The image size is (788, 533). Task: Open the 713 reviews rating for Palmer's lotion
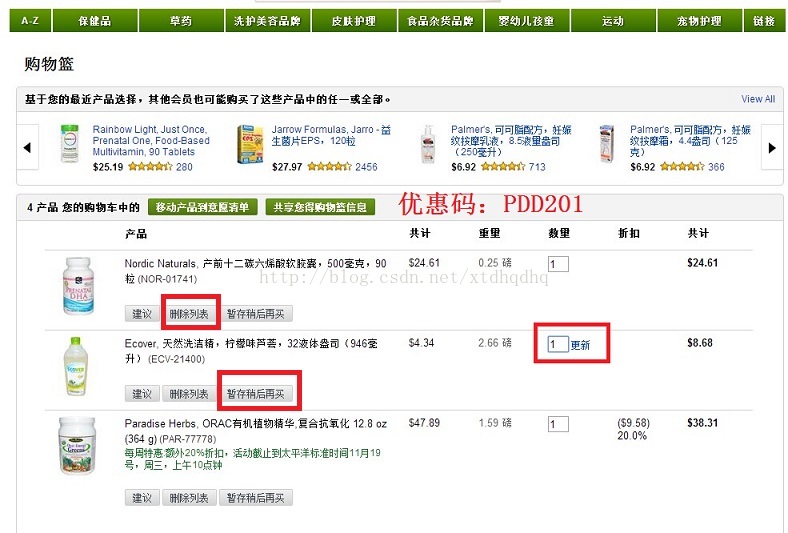click(513, 167)
